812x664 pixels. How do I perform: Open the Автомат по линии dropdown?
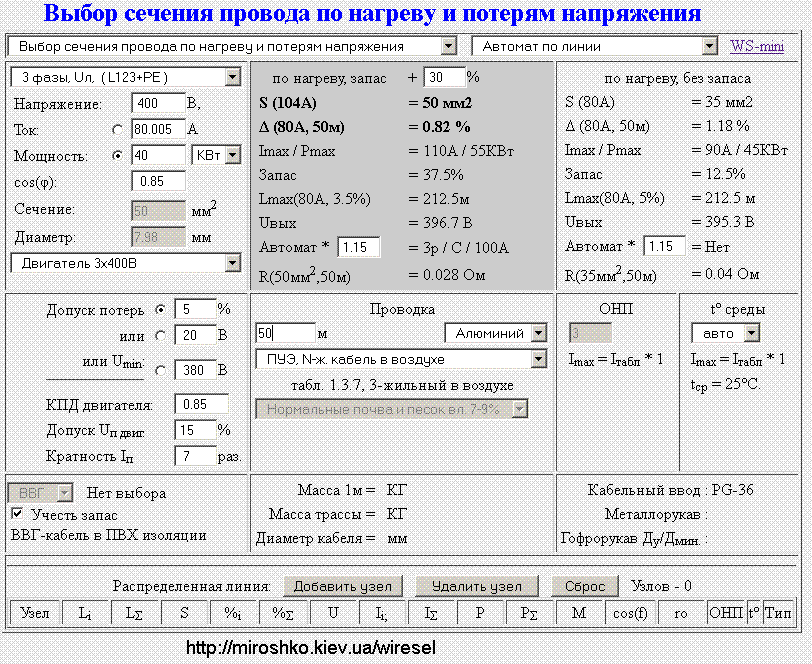tap(596, 46)
